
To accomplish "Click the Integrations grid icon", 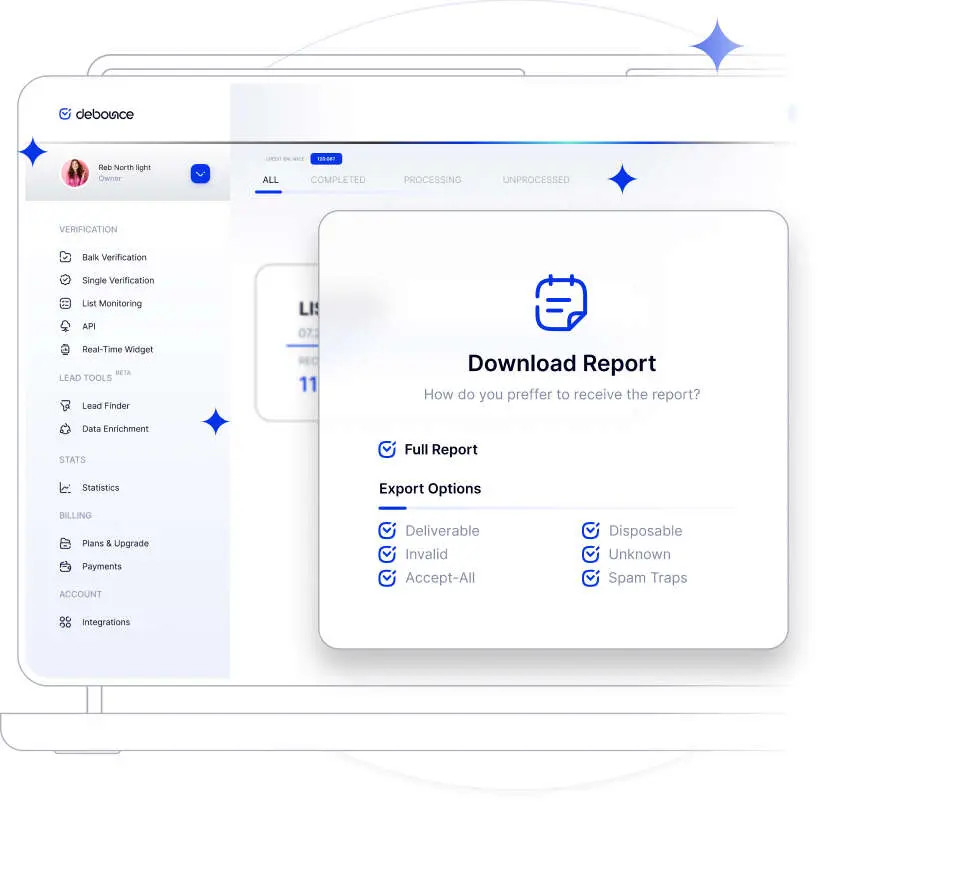I will click(x=66, y=622).
